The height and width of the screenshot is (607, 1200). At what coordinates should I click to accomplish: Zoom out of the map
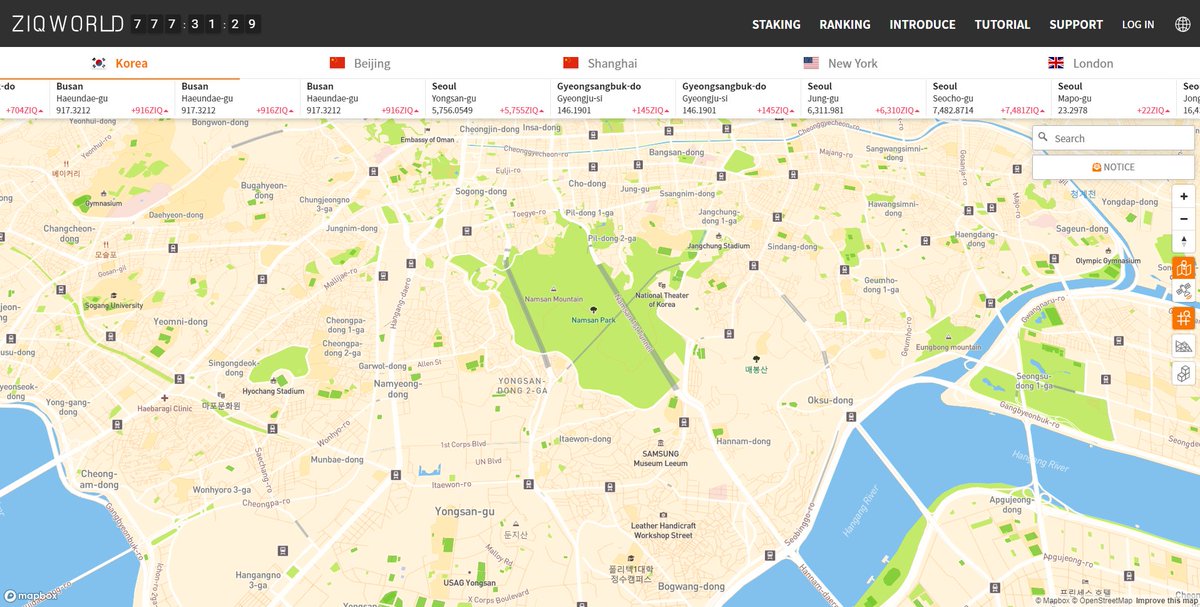(x=1184, y=219)
